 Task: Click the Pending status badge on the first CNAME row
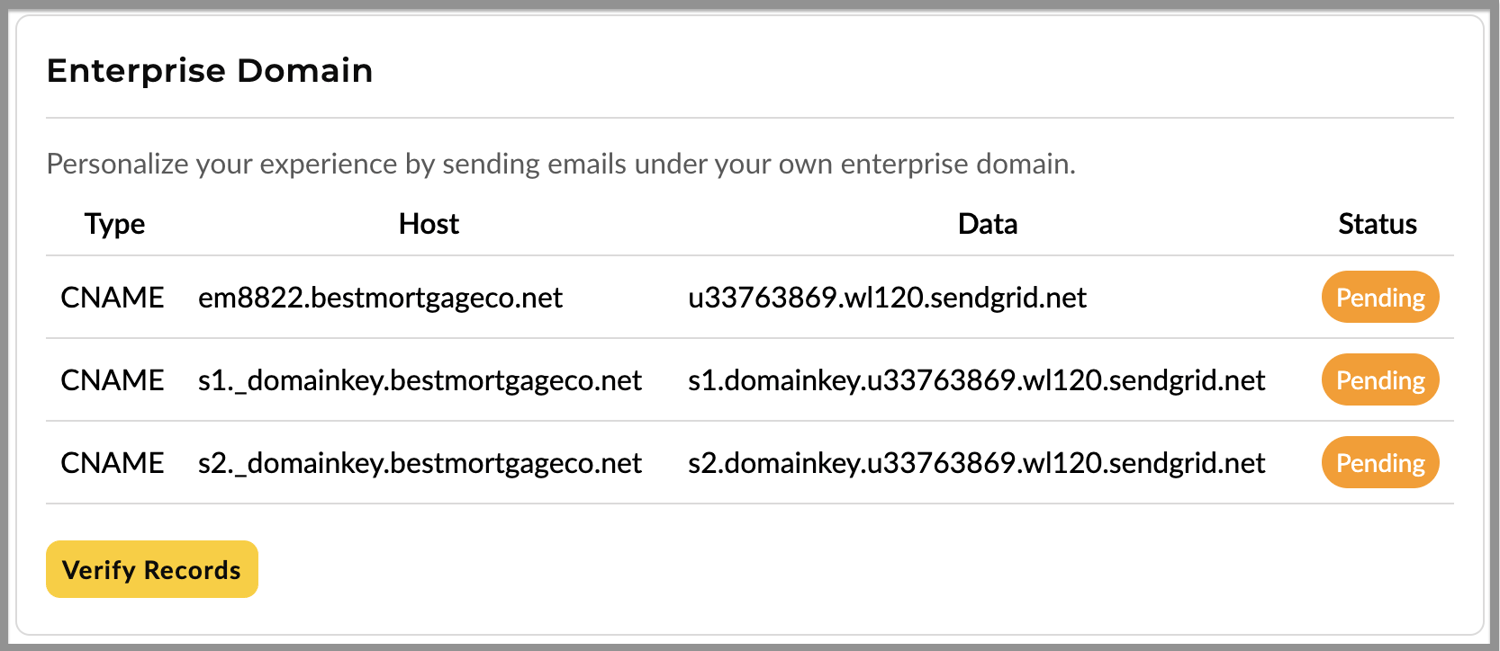(1380, 297)
